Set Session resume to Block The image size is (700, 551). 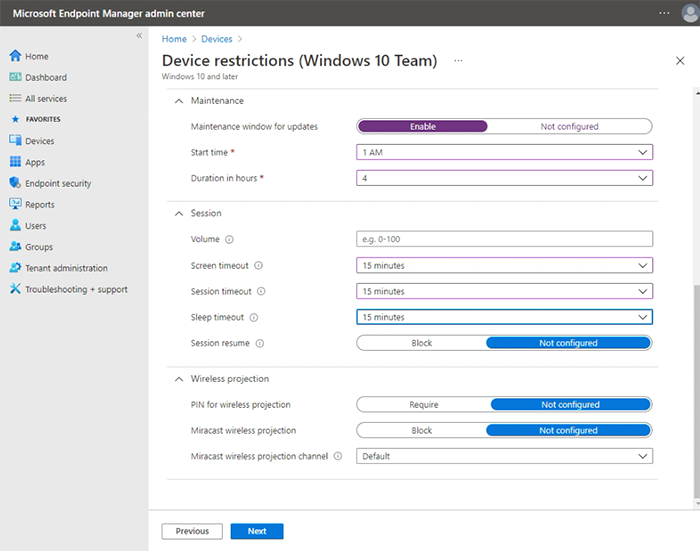422,343
